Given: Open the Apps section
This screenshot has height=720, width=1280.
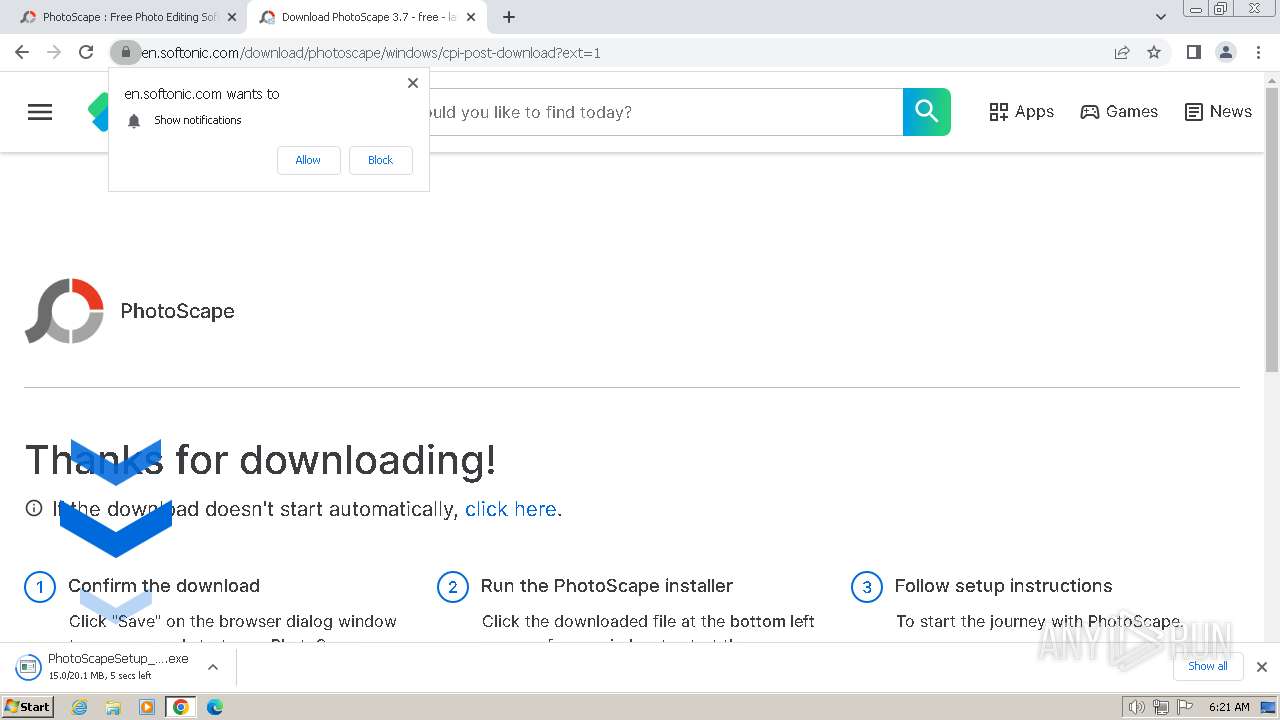Looking at the screenshot, I should [x=1021, y=112].
